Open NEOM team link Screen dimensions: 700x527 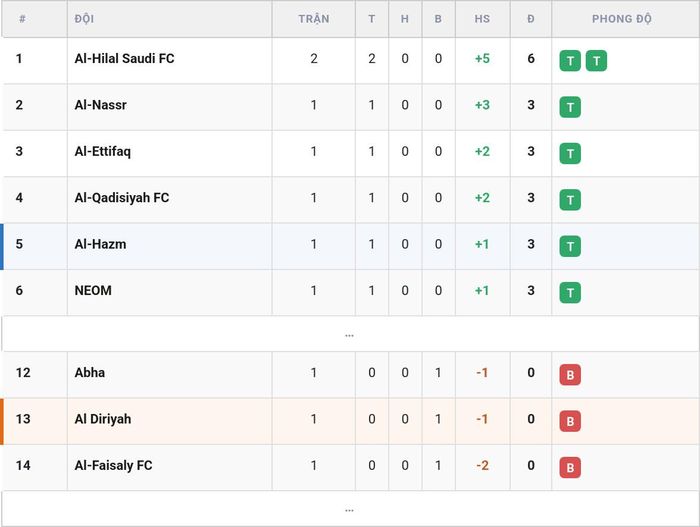93,290
